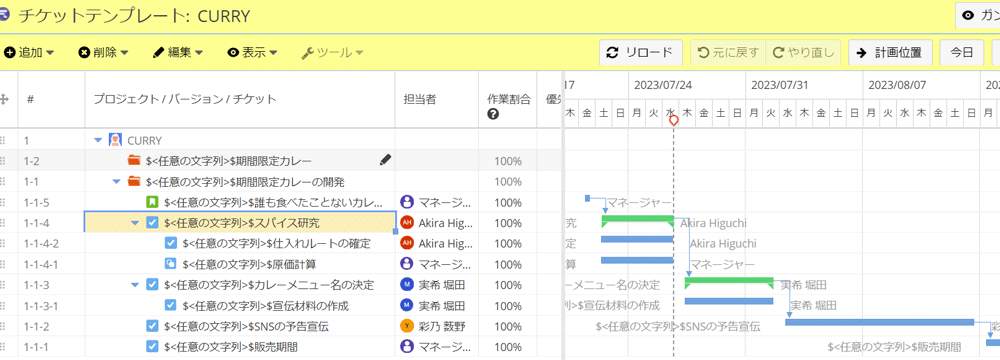Click the green bookmark icon on row 1-1-5
Viewport: 1000px width, 360px height.
[152, 202]
